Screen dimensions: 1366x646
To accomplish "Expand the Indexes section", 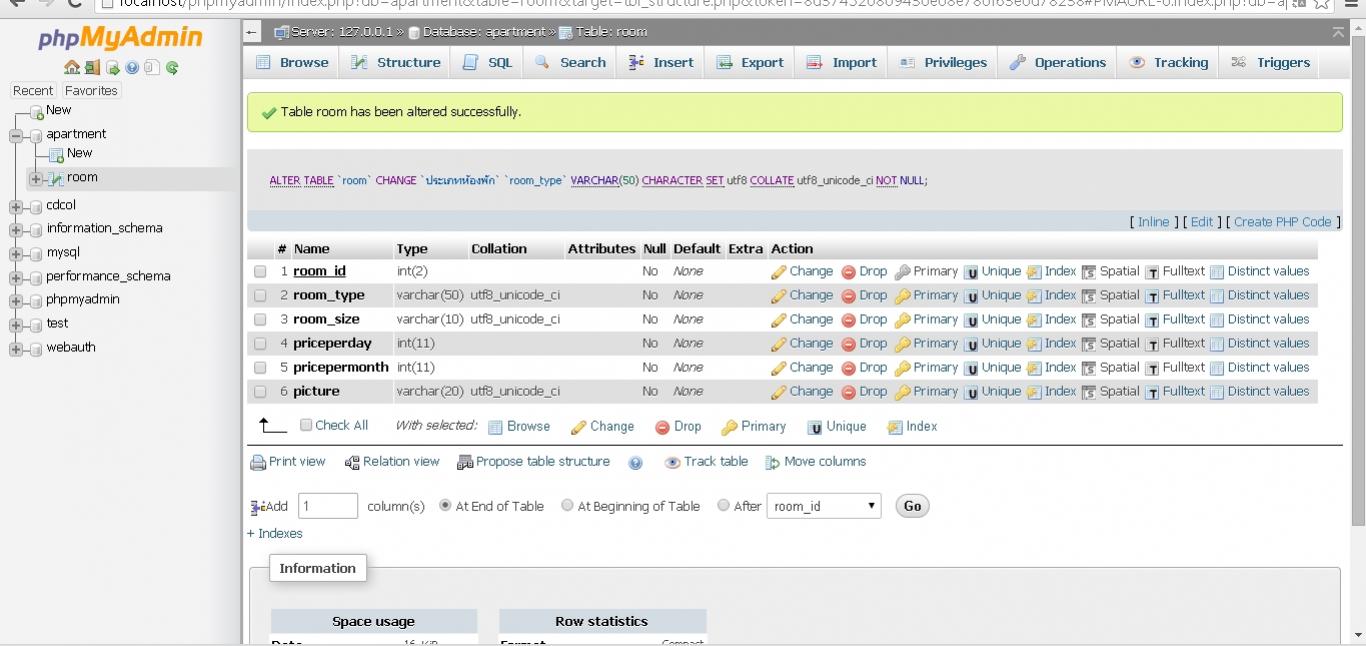I will tap(275, 534).
